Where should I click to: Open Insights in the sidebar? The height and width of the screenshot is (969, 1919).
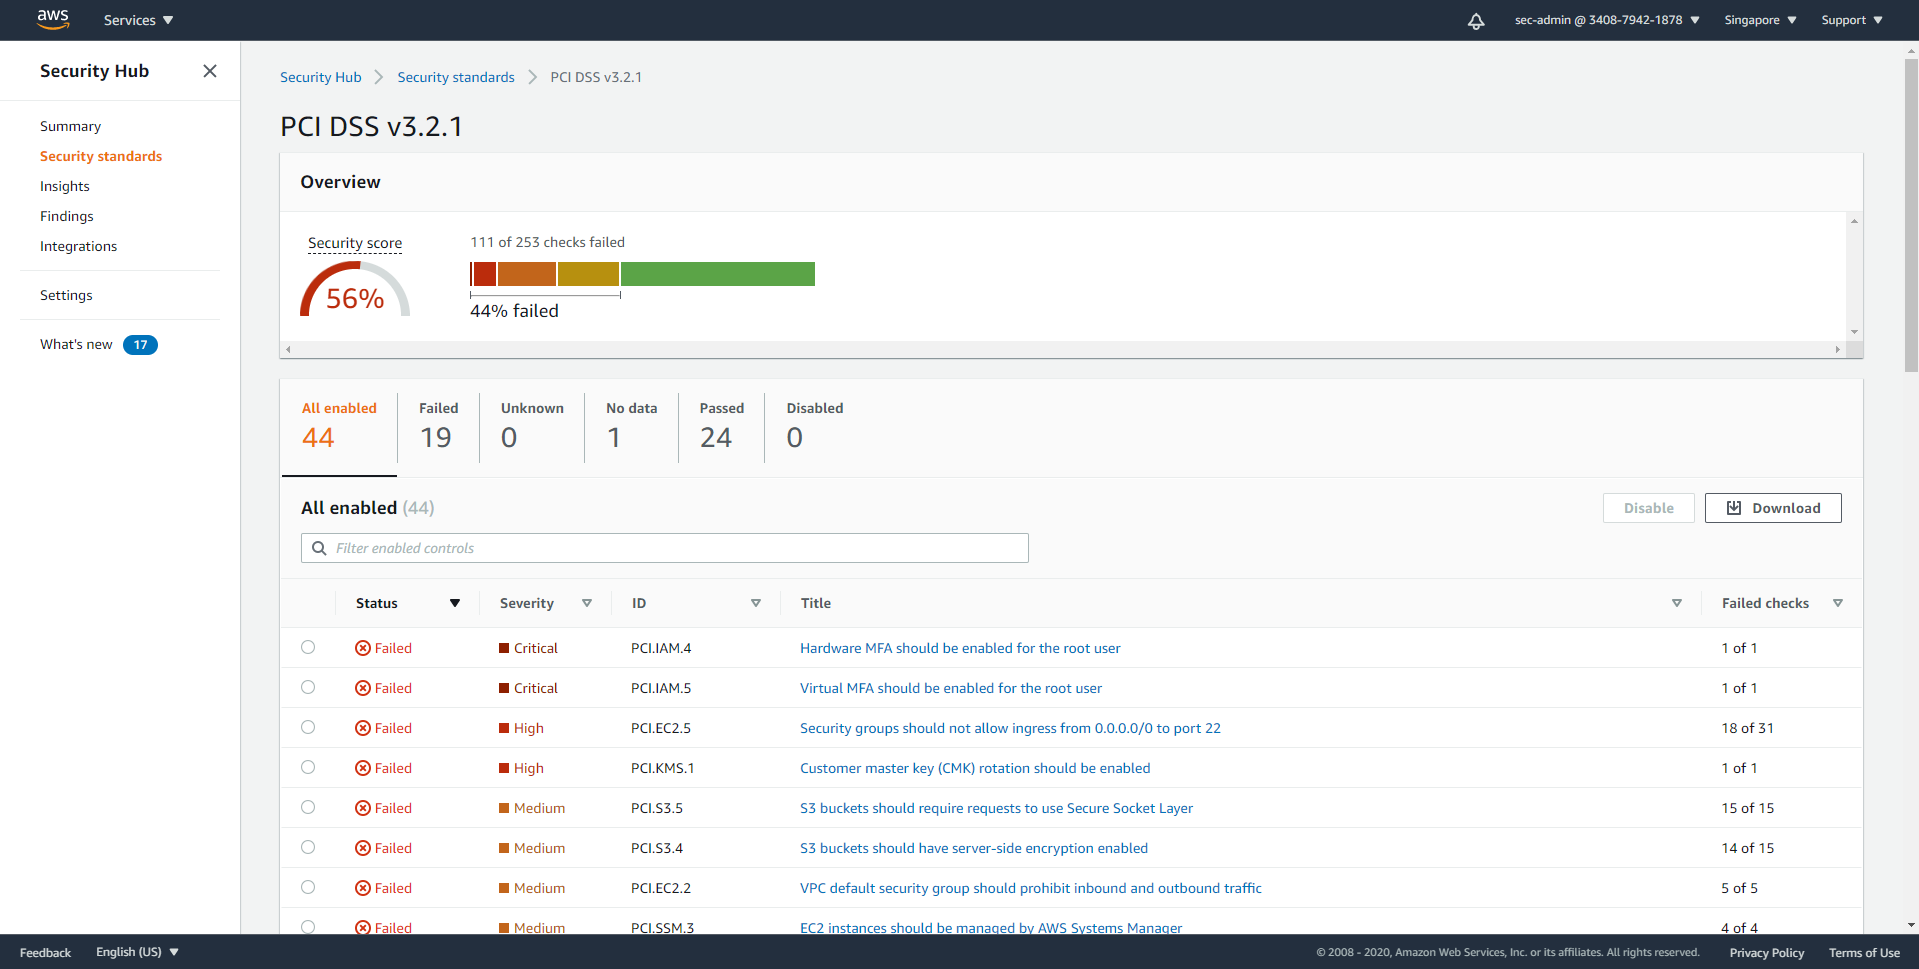tap(65, 186)
